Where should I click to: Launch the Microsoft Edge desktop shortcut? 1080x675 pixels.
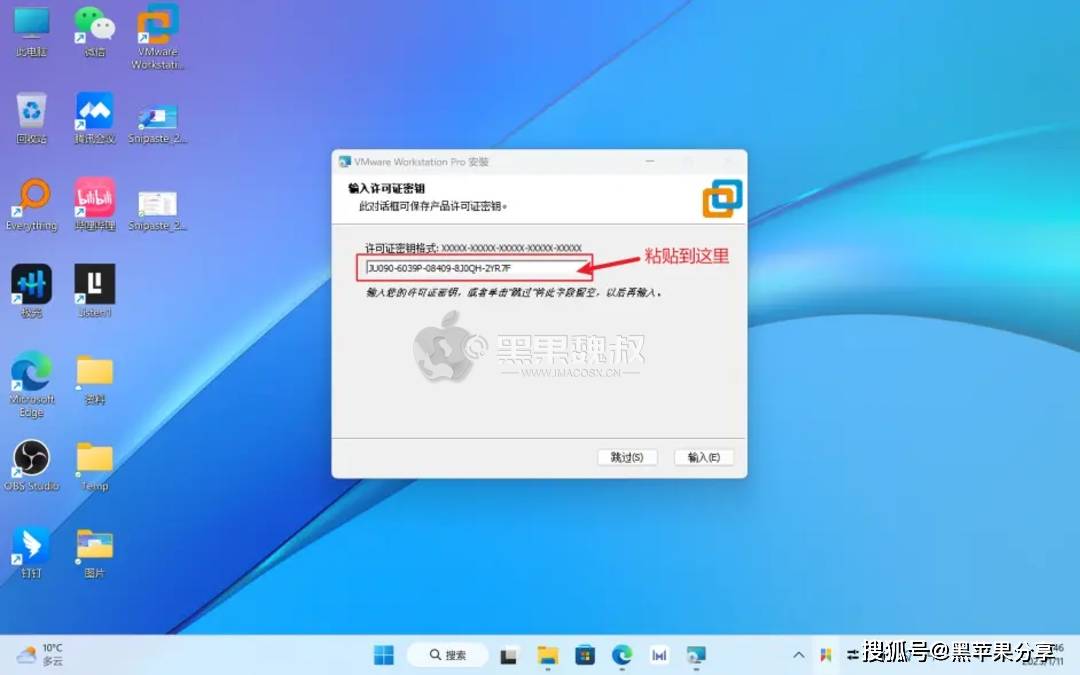(x=32, y=384)
